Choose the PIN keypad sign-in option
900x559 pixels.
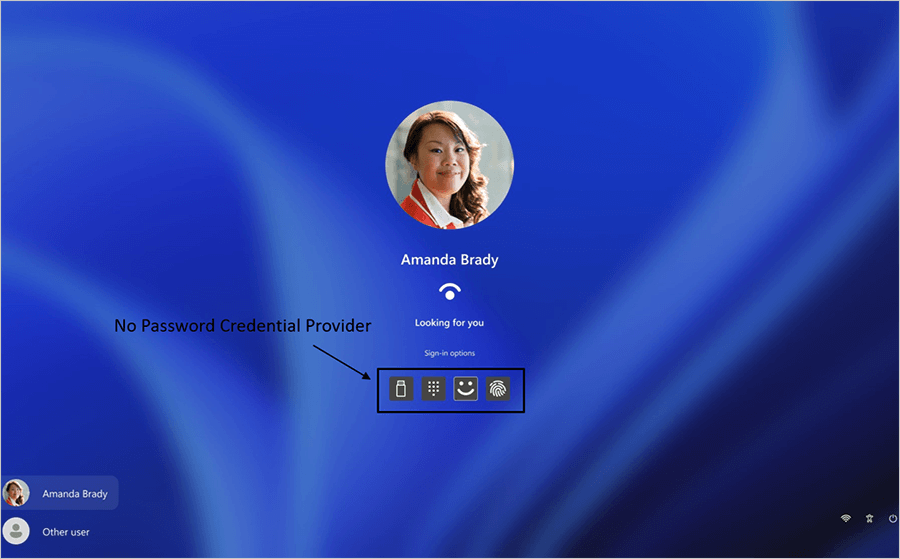pyautogui.click(x=433, y=389)
